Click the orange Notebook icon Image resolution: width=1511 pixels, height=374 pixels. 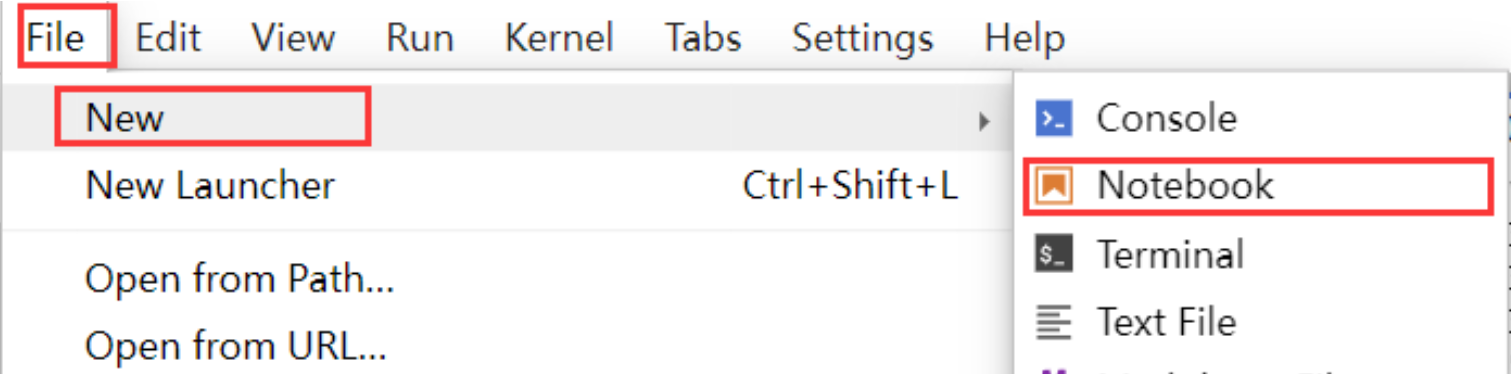point(1053,186)
